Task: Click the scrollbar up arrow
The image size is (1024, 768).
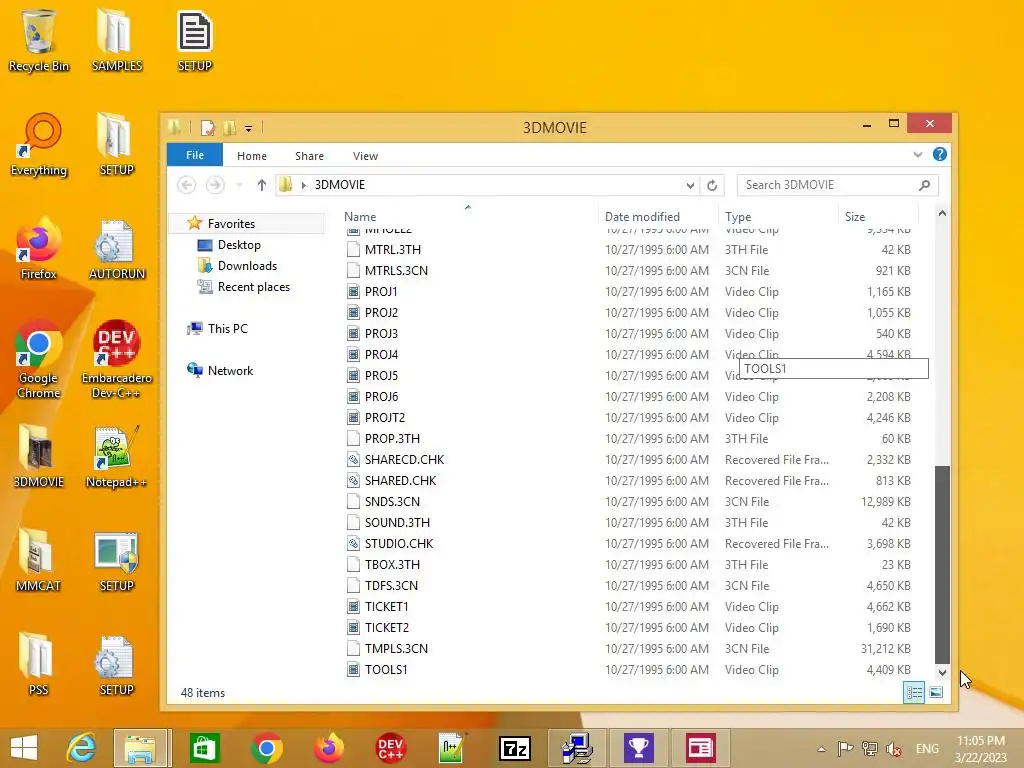Action: (x=942, y=214)
